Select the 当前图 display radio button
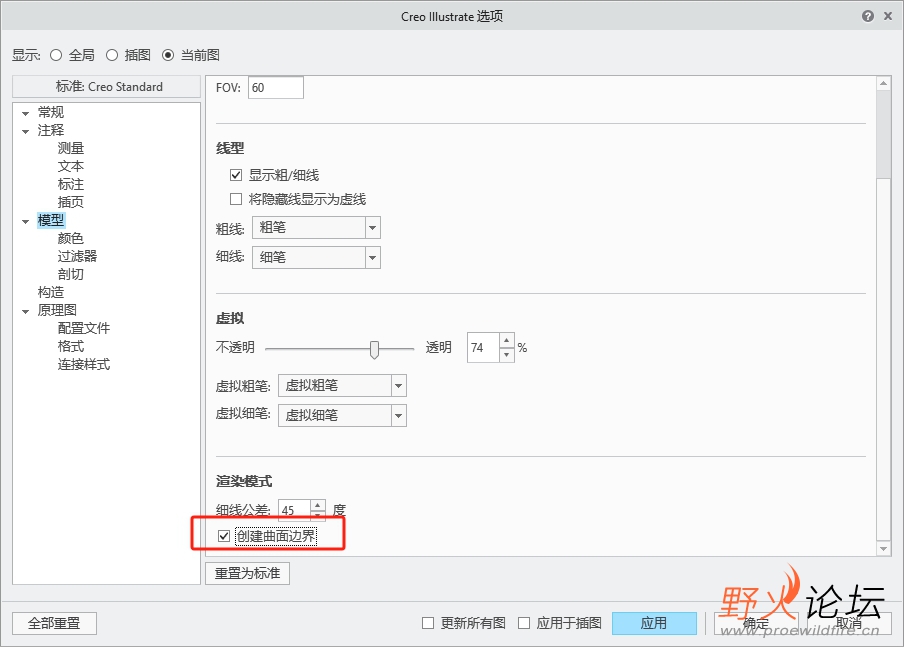The image size is (904, 647). [x=168, y=55]
